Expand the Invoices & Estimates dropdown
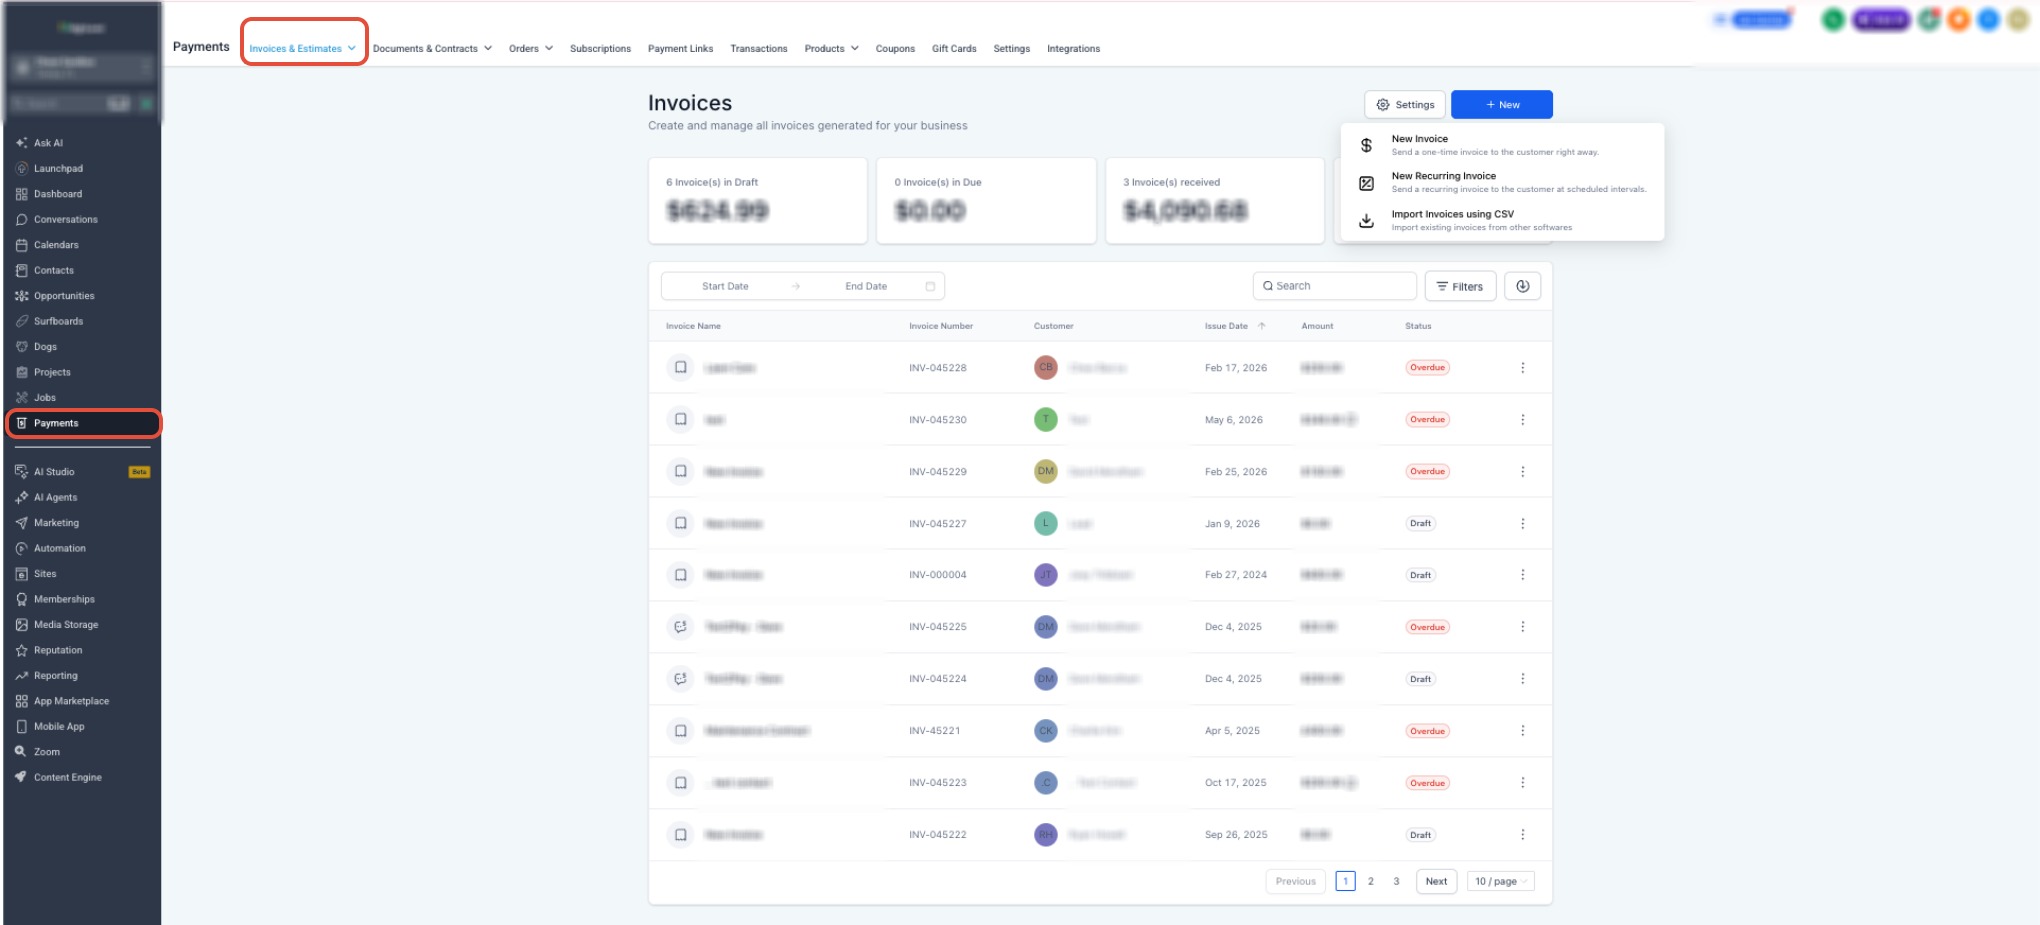Image resolution: width=2040 pixels, height=925 pixels. 303,48
